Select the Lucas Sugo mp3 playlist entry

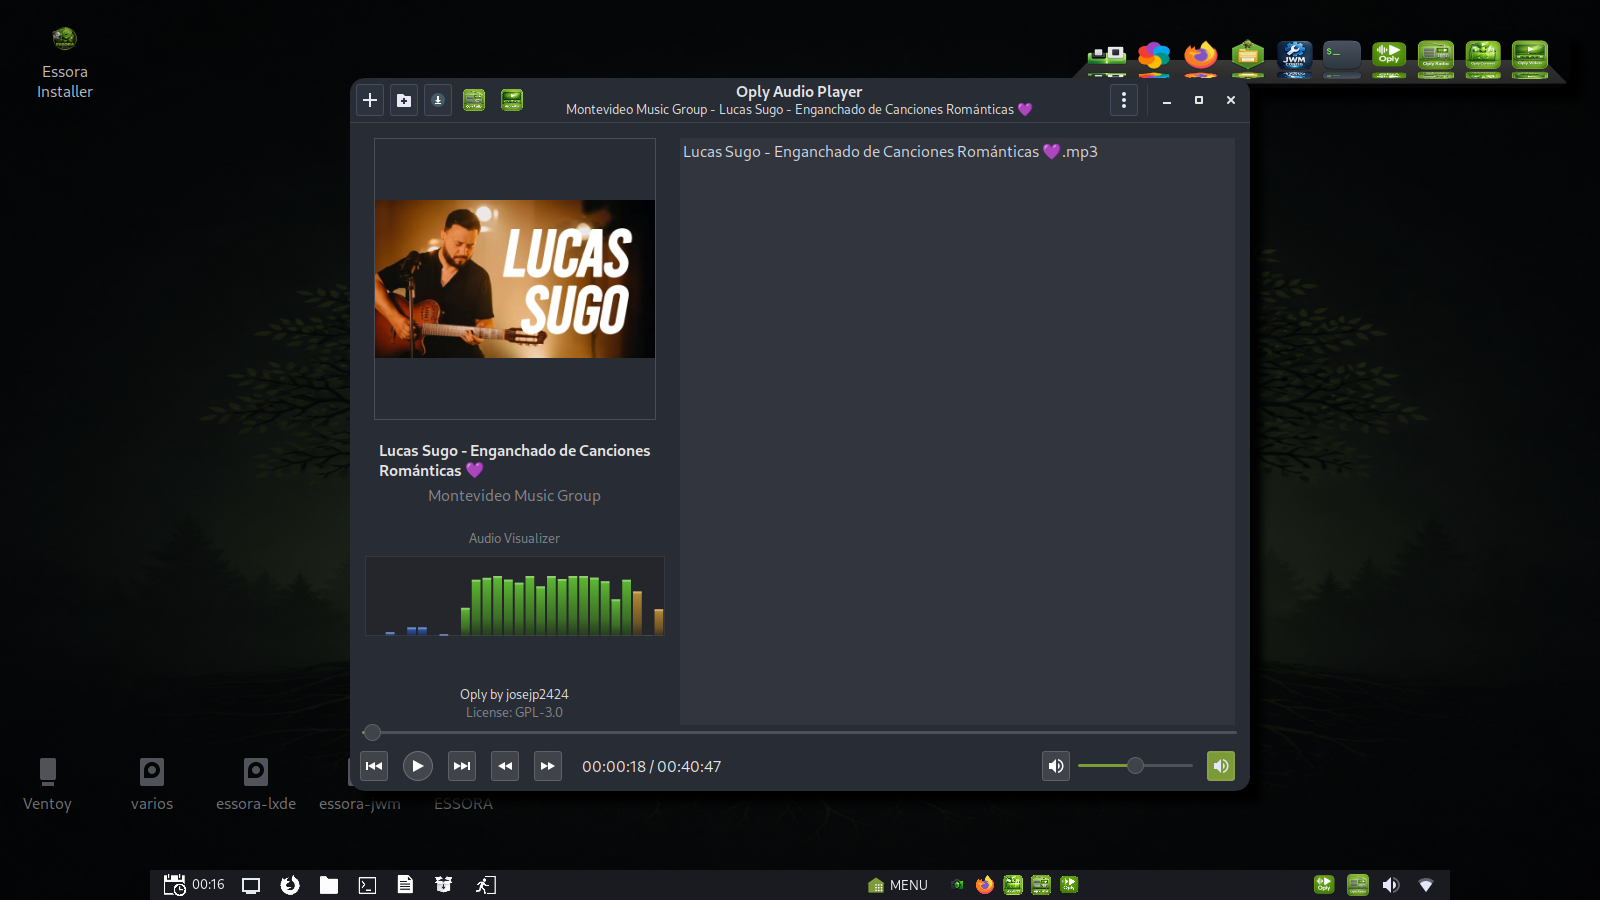(957, 152)
